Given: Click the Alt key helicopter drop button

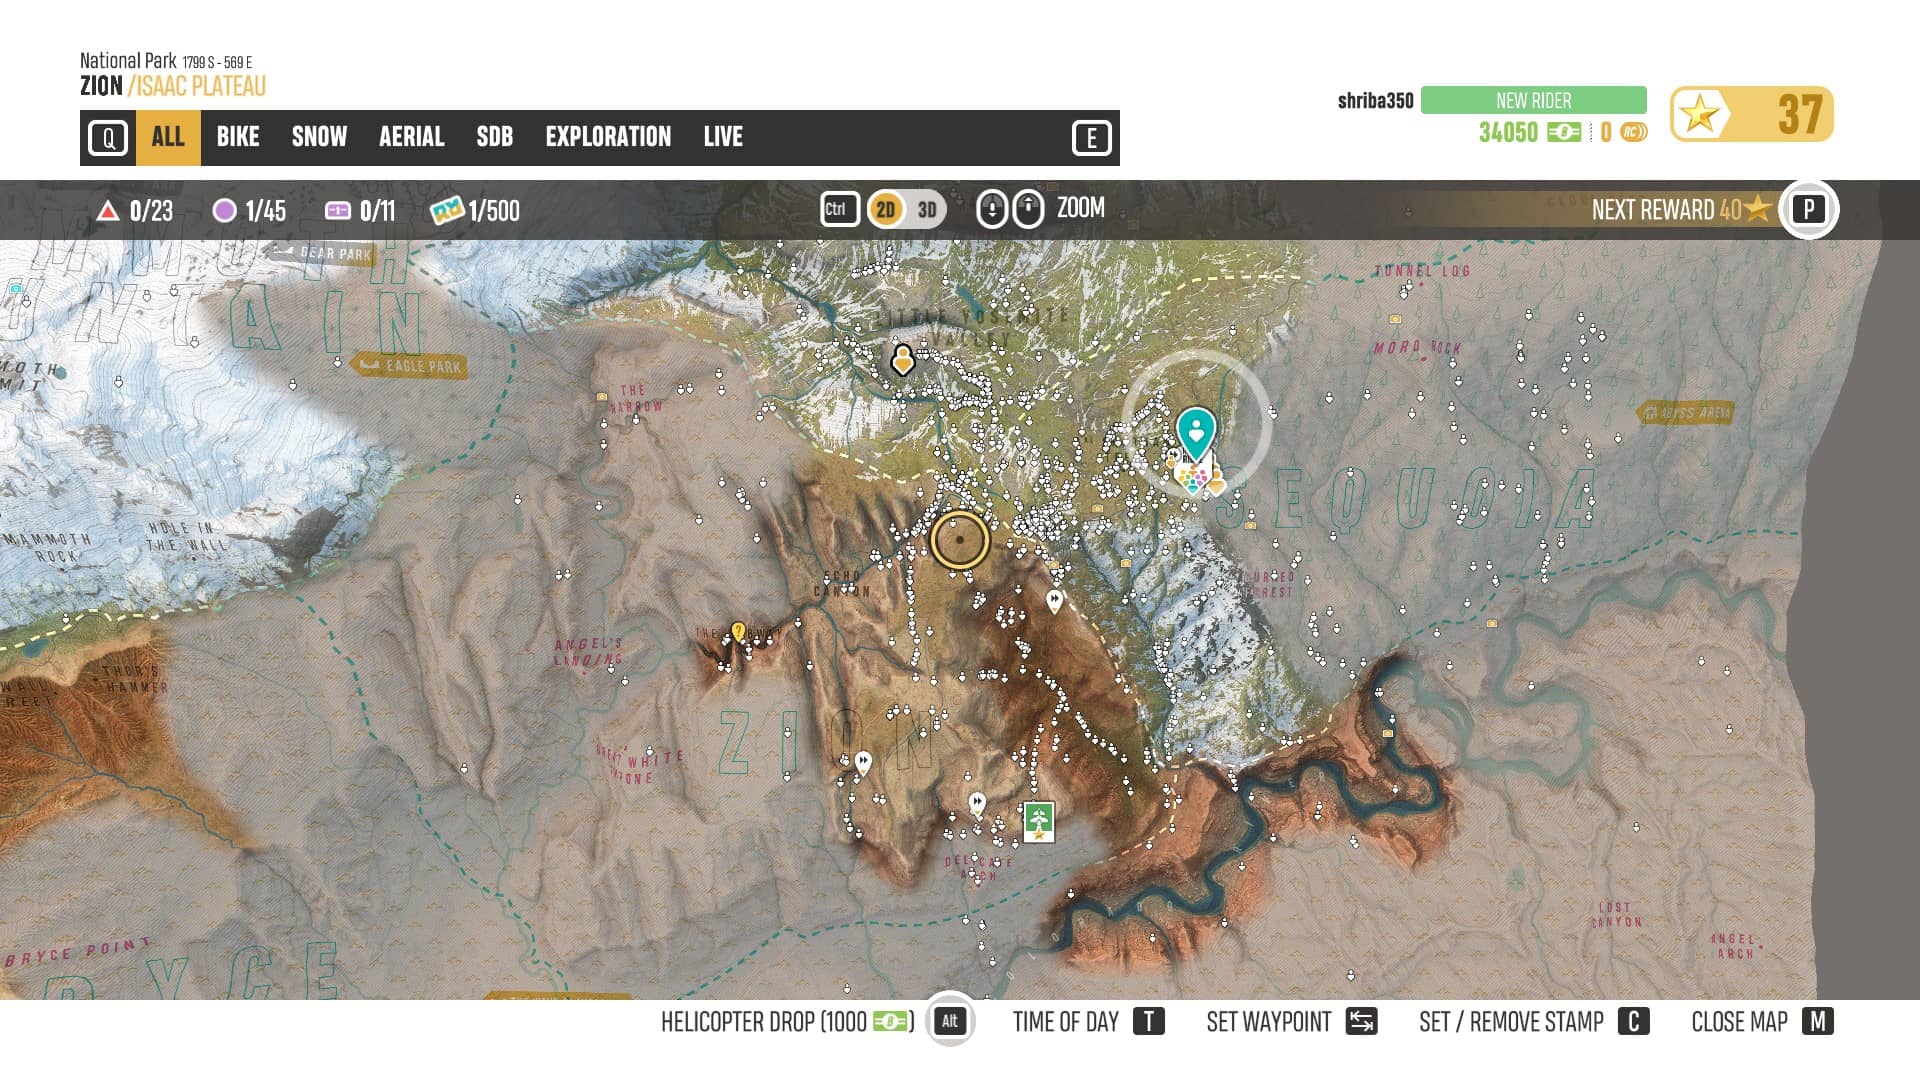Looking at the screenshot, I should click(x=949, y=1021).
